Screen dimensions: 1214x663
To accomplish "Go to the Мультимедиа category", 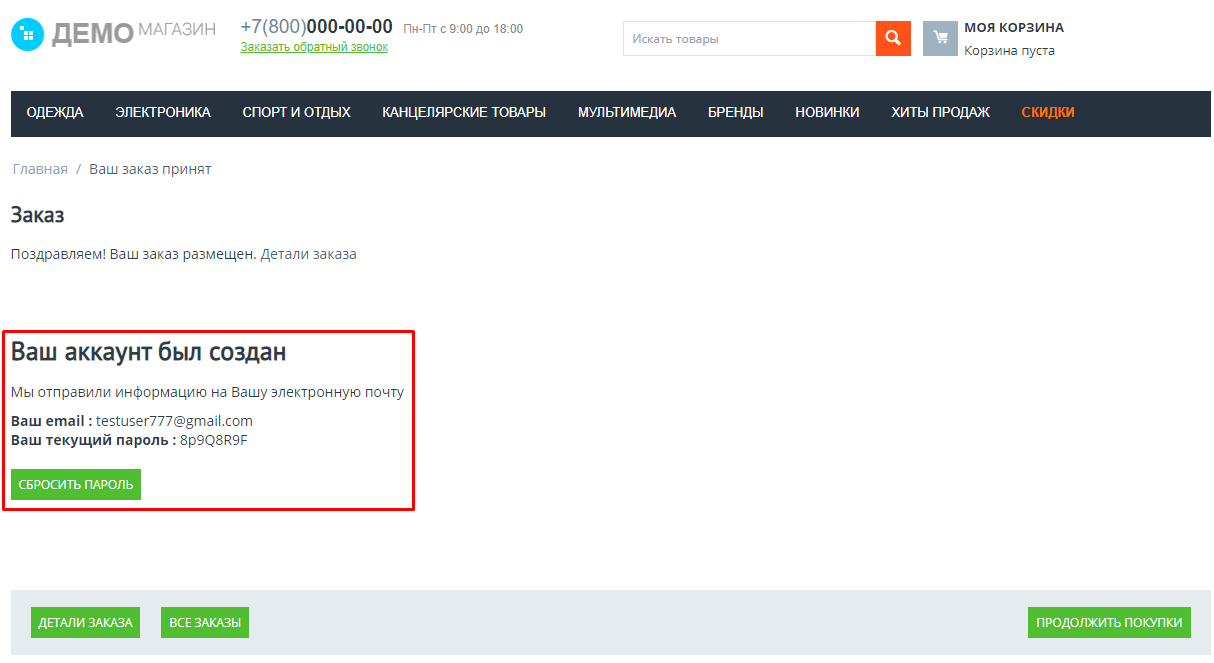I will pos(627,113).
